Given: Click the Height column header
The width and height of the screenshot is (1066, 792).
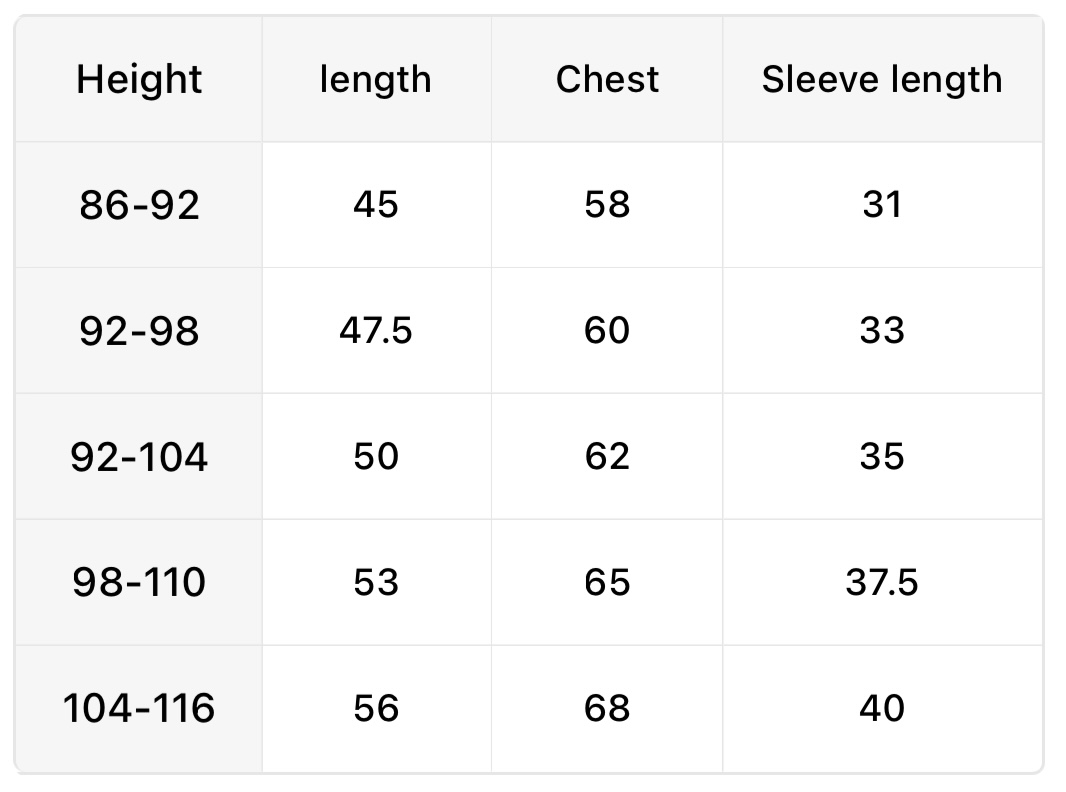Looking at the screenshot, I should click(x=139, y=80).
